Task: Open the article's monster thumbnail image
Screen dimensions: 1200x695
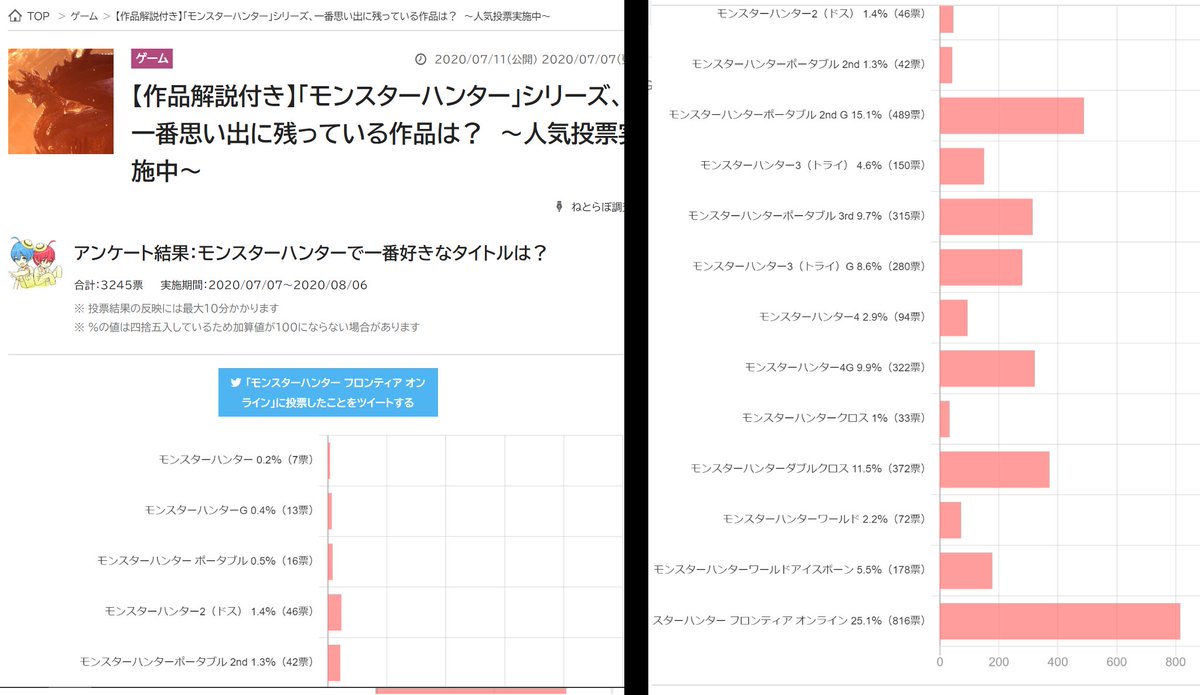Action: click(x=60, y=100)
